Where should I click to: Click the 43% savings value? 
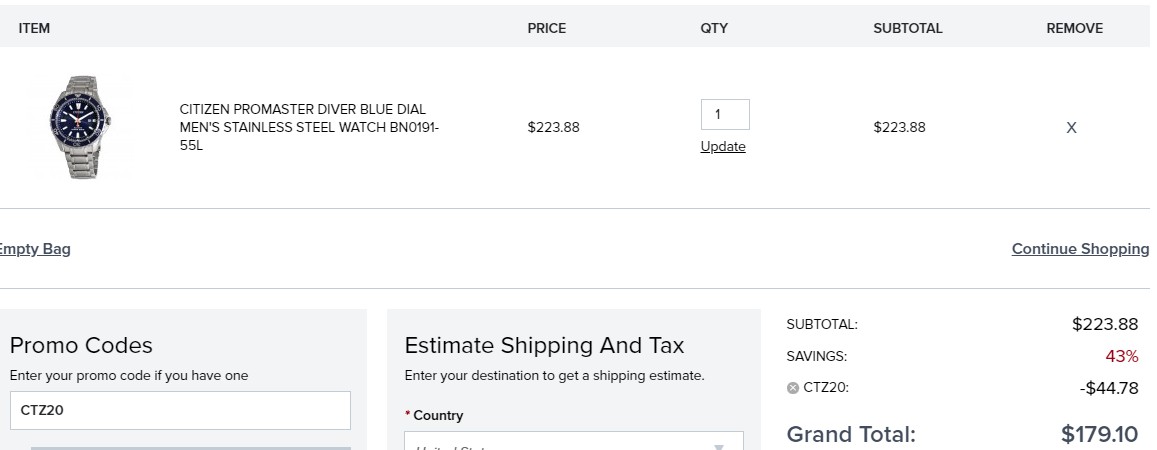point(1122,356)
